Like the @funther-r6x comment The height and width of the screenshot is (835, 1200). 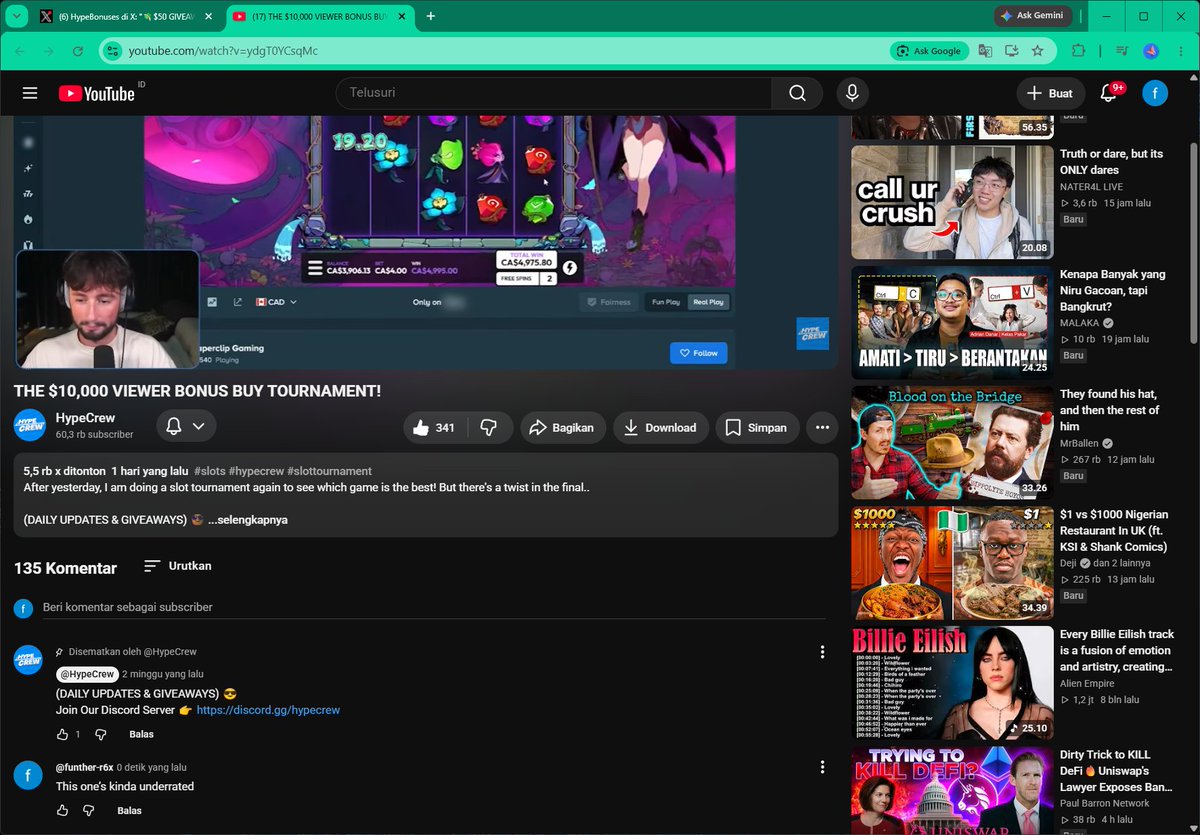pos(63,810)
